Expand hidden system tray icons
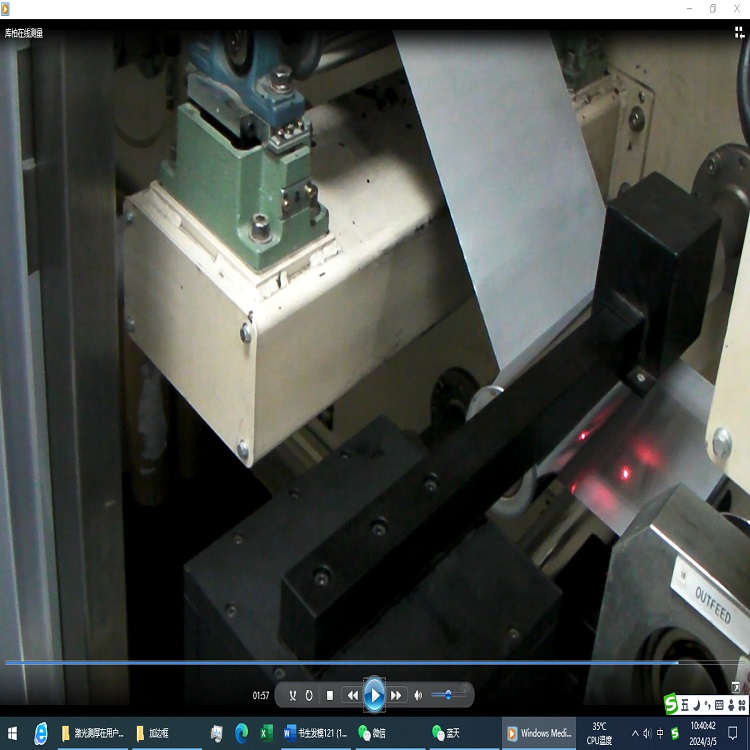The width and height of the screenshot is (750, 750). [x=634, y=733]
